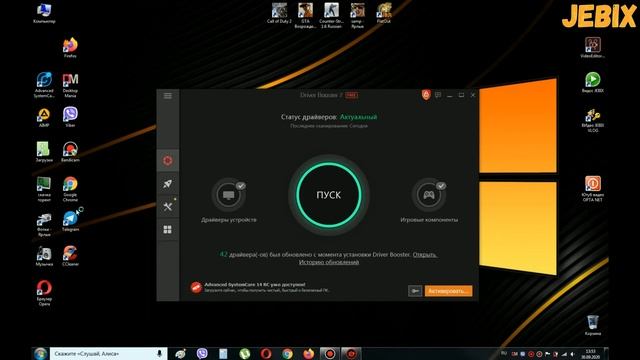Open uTorrent from the taskbar
The image size is (640, 360).
tap(244, 353)
